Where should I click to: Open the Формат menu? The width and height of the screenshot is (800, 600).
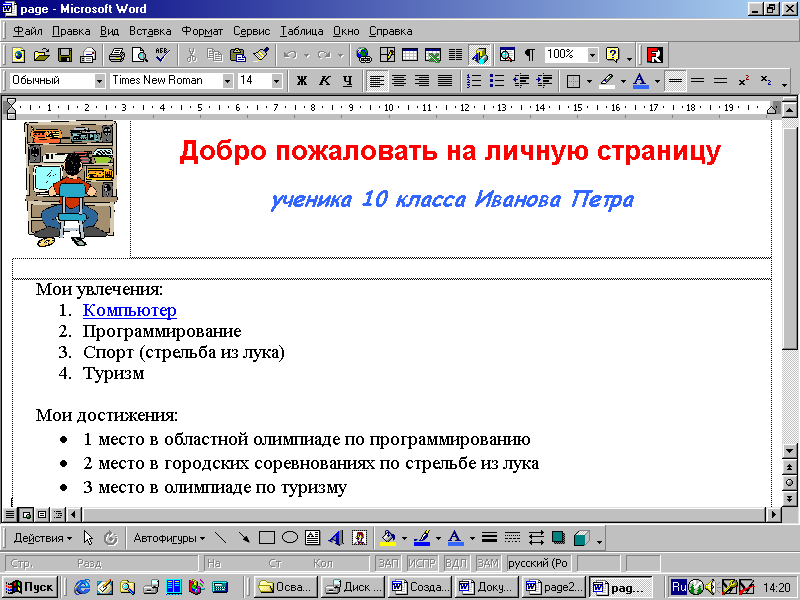pos(202,31)
